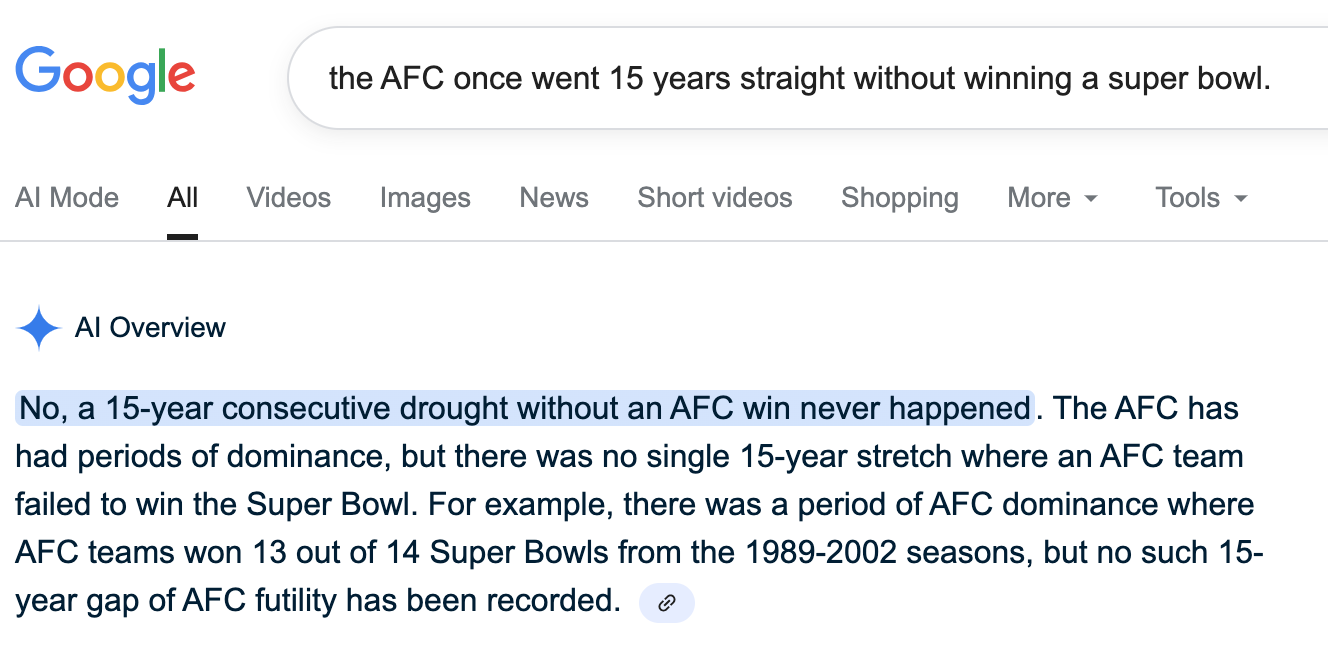Screen dimensions: 1328x654
Task: Click the AI Overview heading label
Action: [x=151, y=328]
